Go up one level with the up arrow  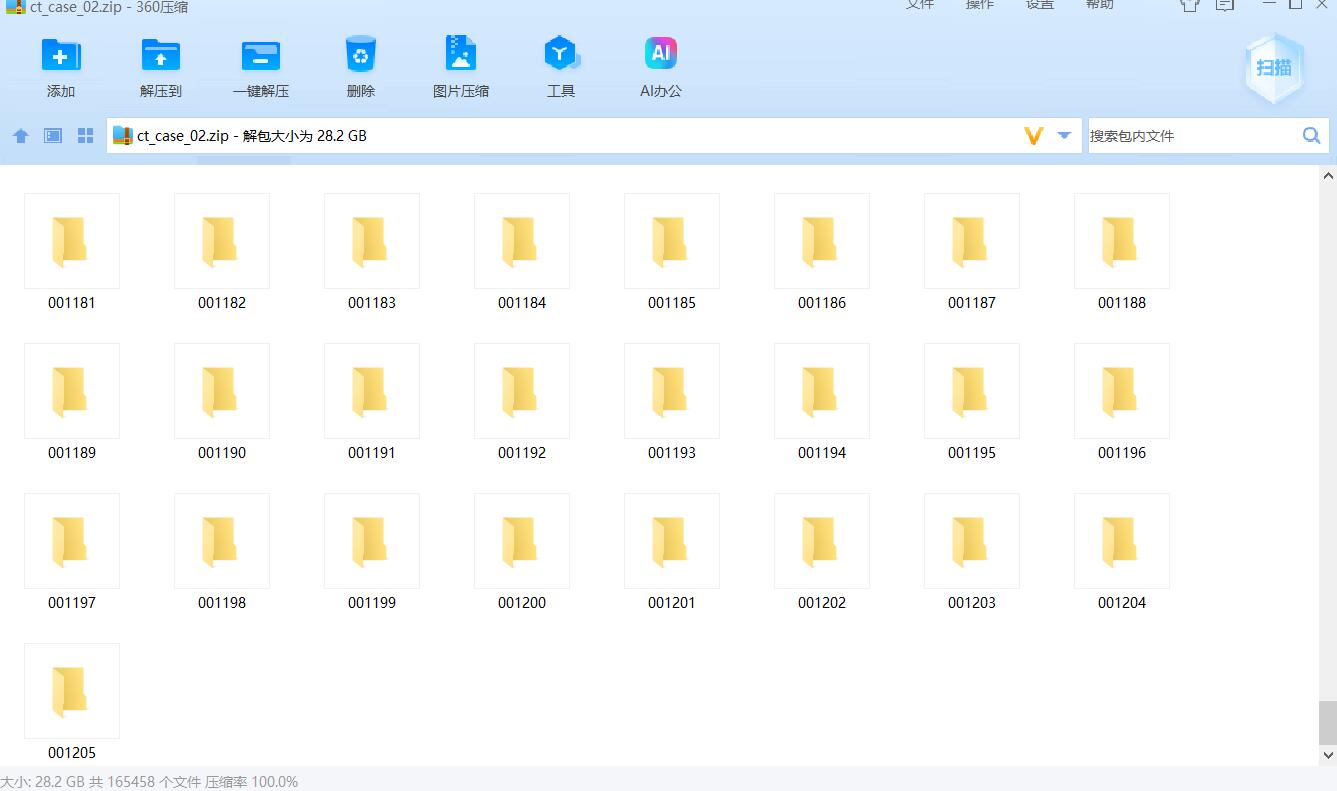click(x=21, y=136)
